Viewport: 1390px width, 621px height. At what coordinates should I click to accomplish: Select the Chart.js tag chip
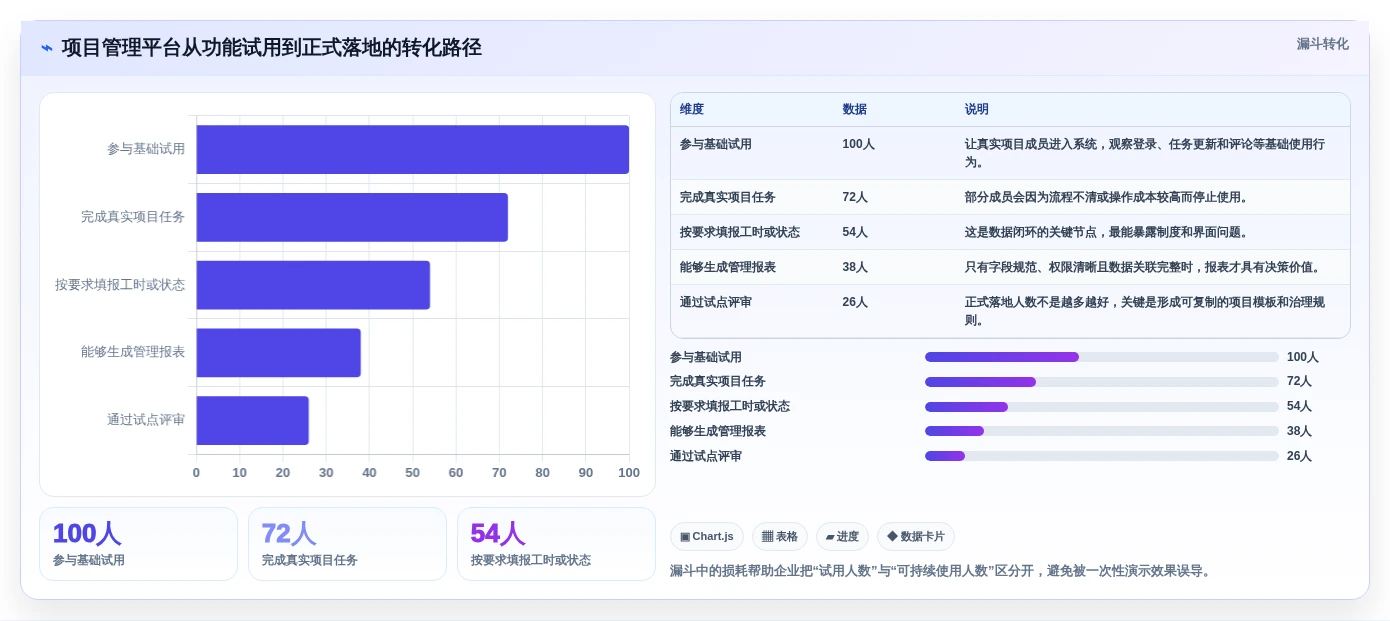point(707,537)
